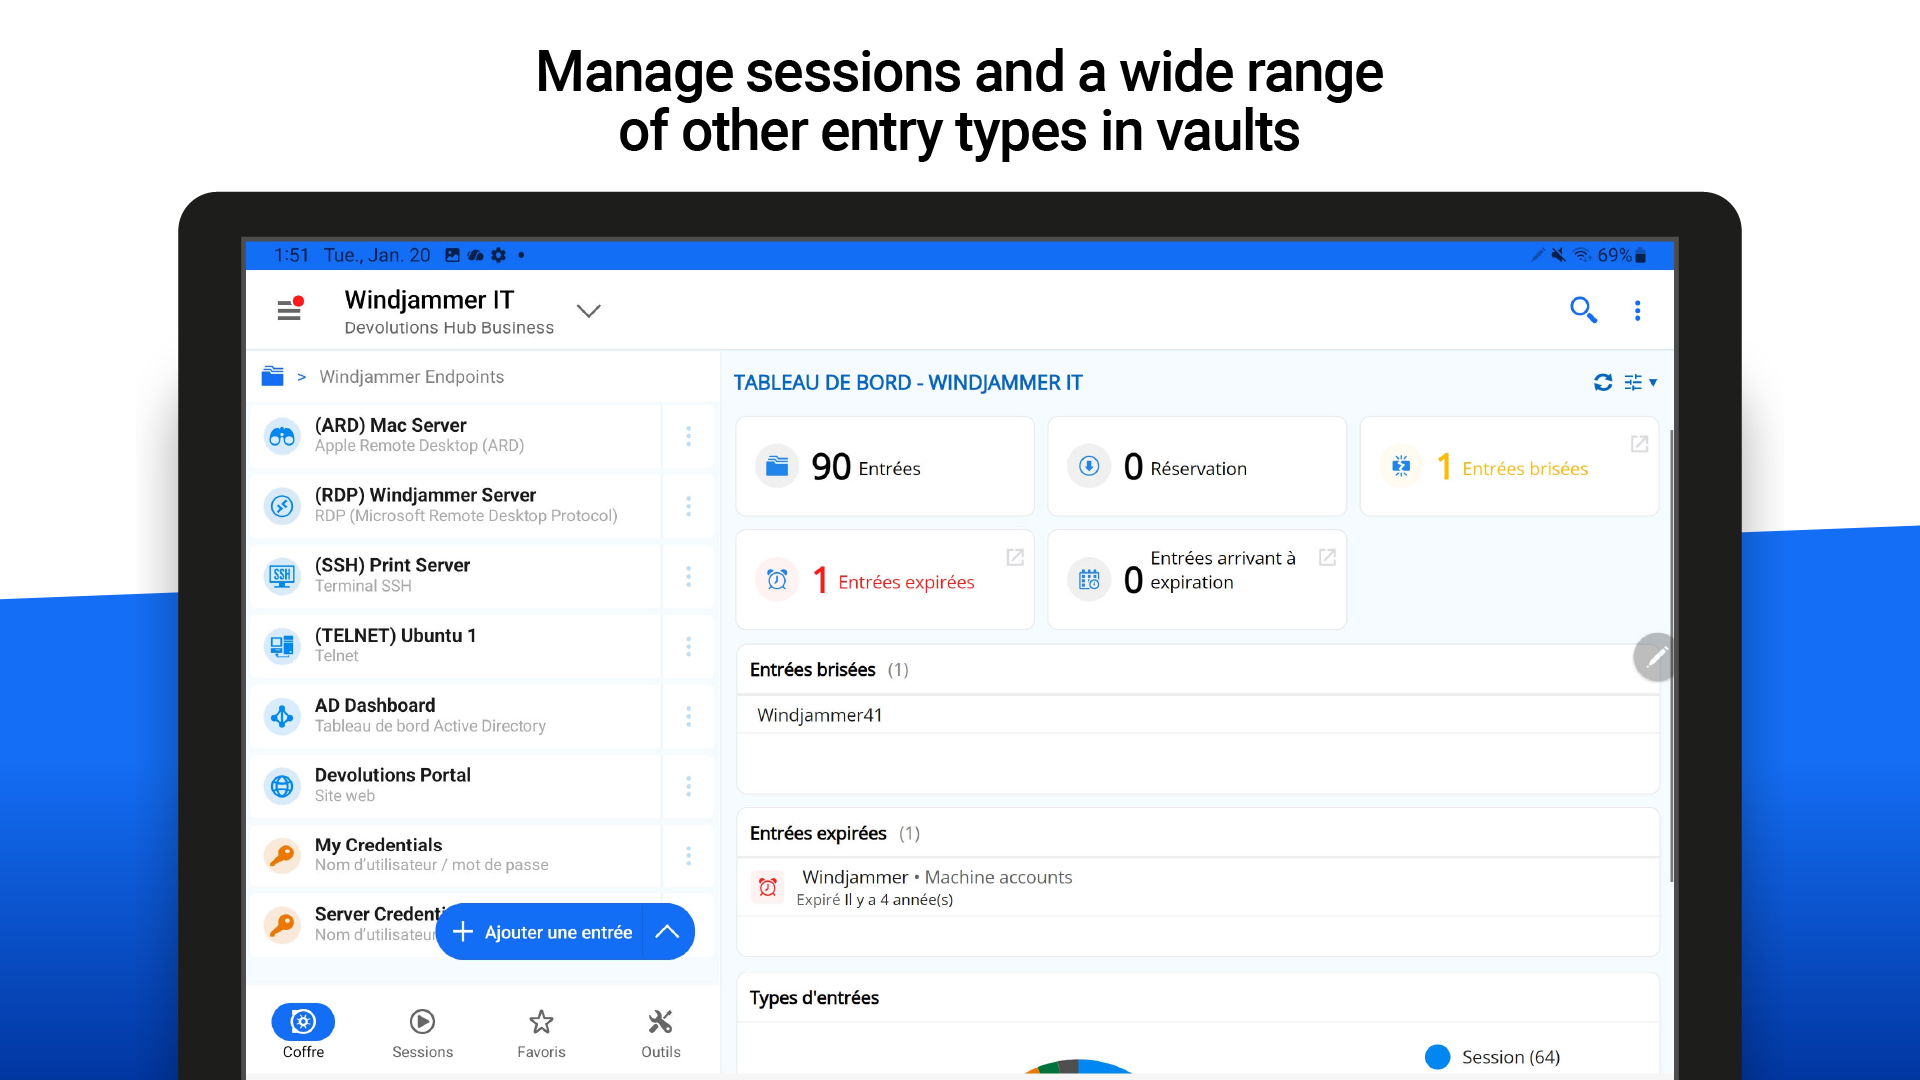
Task: Refresh the dashboard
Action: click(x=1603, y=382)
